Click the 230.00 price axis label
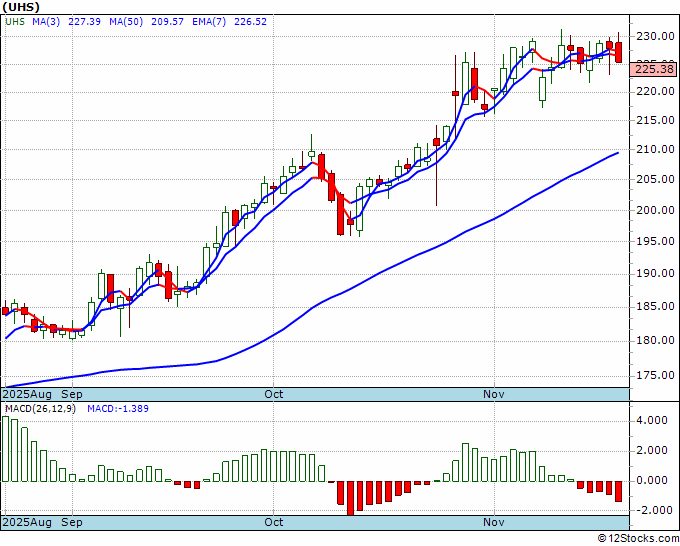This screenshot has height=546, width=680. 655,36
